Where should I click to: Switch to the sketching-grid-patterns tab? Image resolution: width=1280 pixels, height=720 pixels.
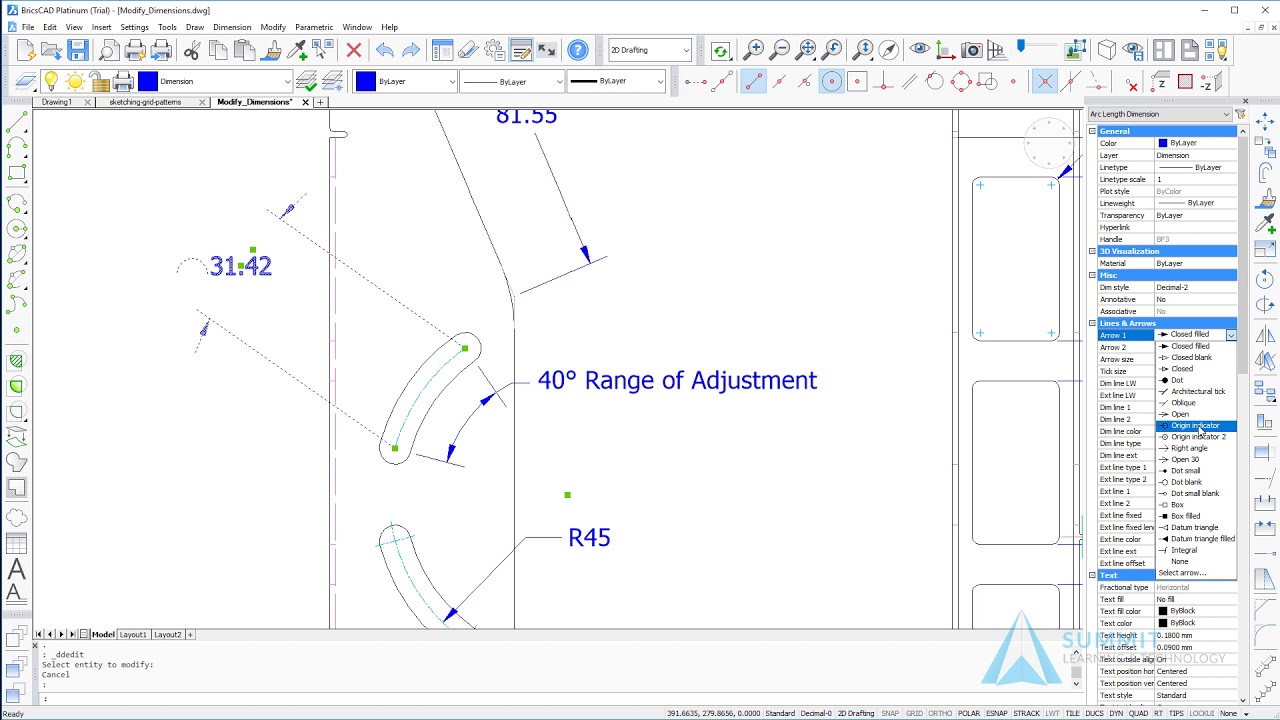(x=145, y=102)
